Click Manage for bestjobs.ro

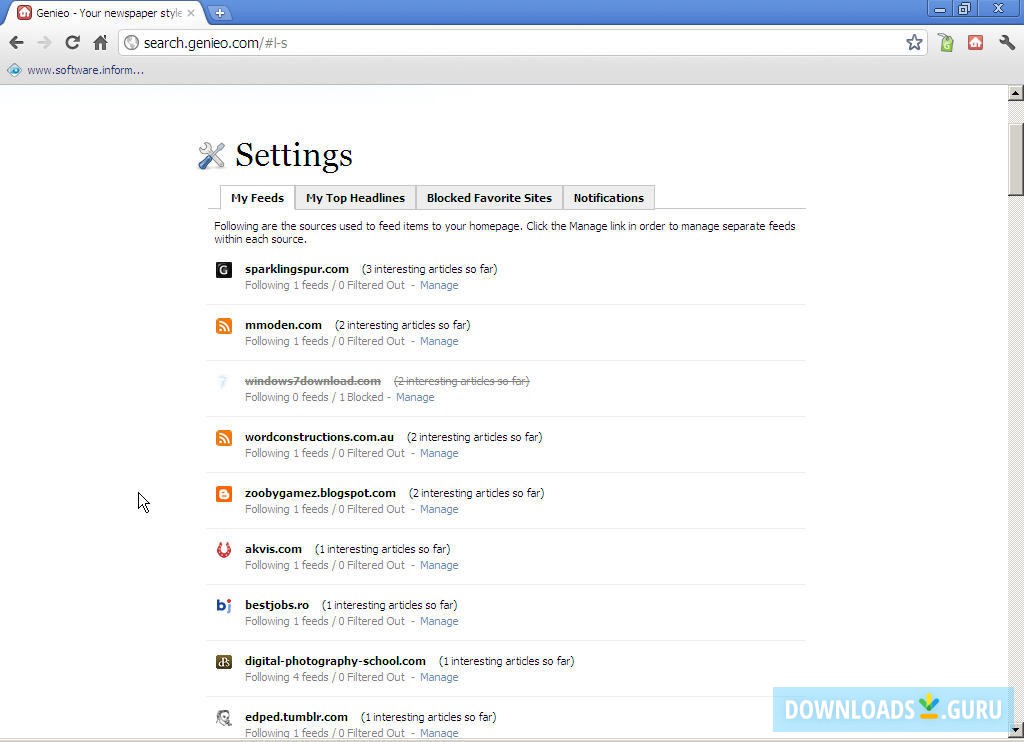[439, 621]
